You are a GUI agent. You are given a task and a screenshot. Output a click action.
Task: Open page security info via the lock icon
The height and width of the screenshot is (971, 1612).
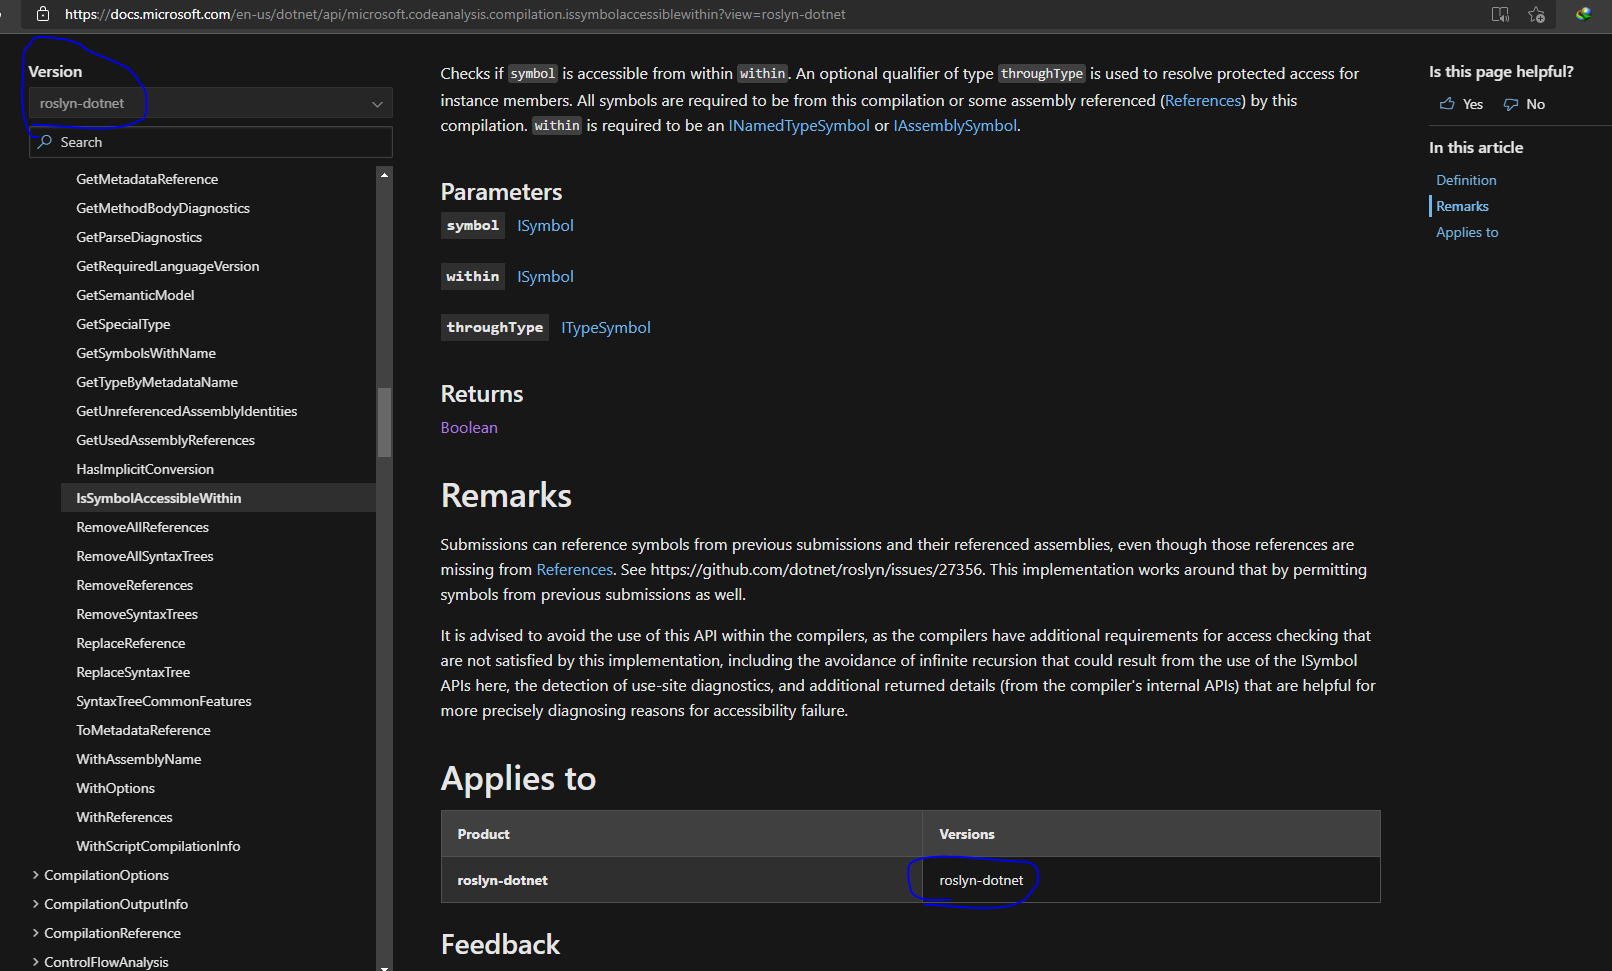pyautogui.click(x=41, y=14)
